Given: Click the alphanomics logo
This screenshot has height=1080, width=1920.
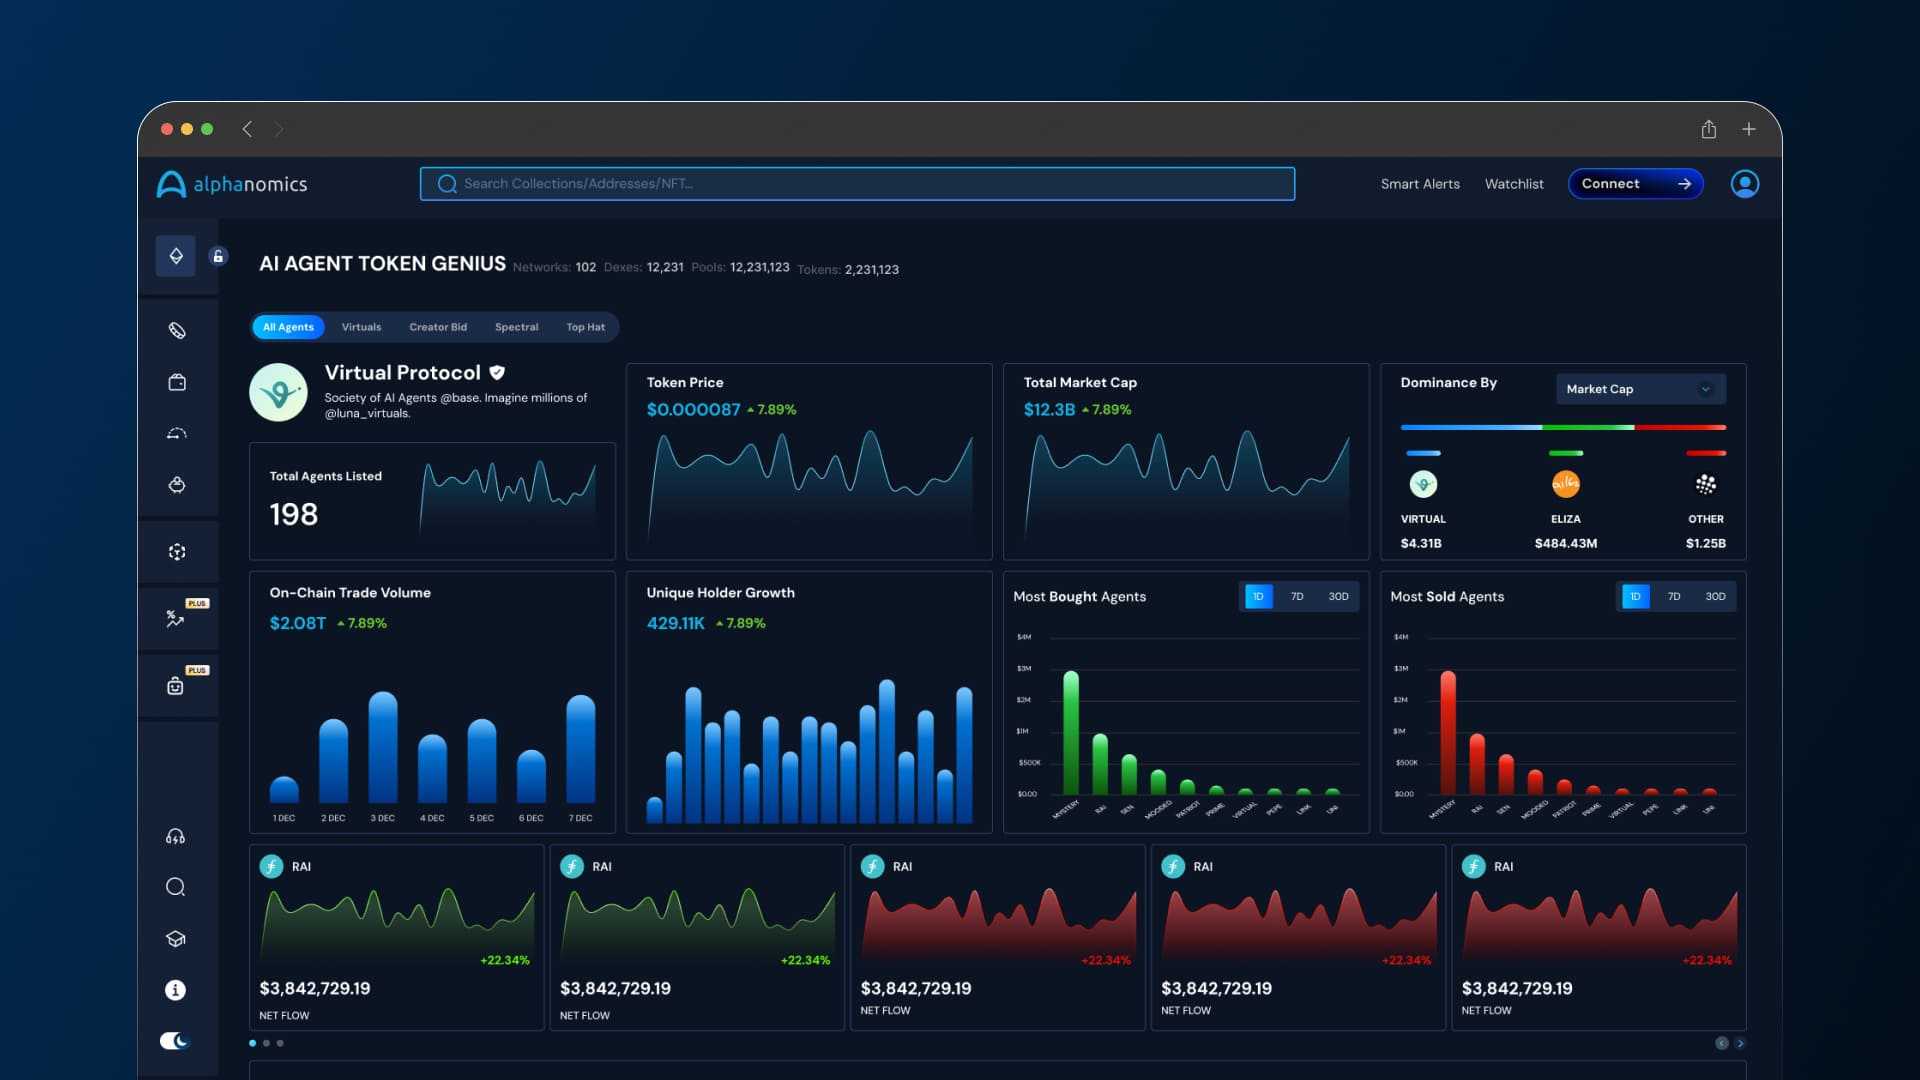Looking at the screenshot, I should pos(232,184).
